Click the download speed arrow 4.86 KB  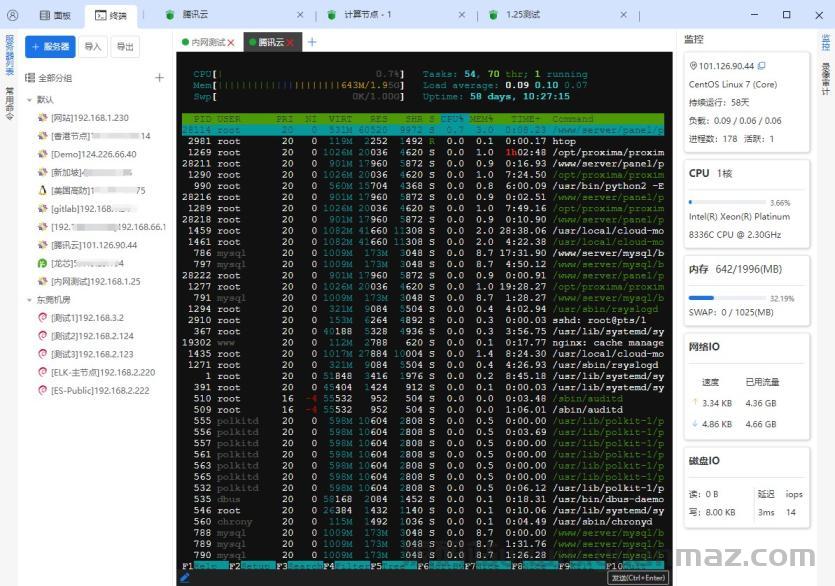[694, 424]
